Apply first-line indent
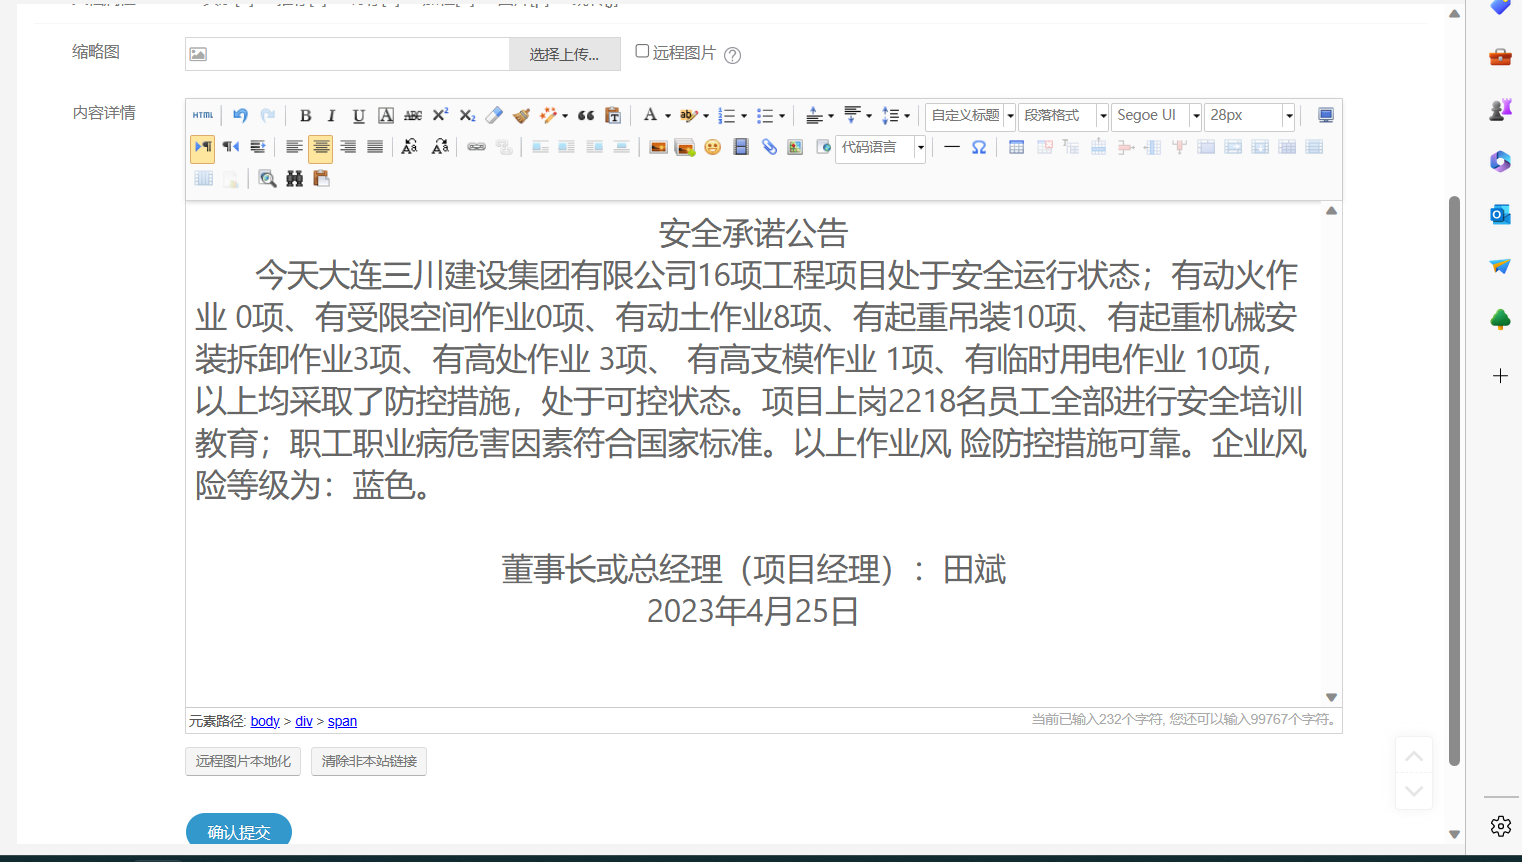This screenshot has height=862, width=1522. [258, 148]
